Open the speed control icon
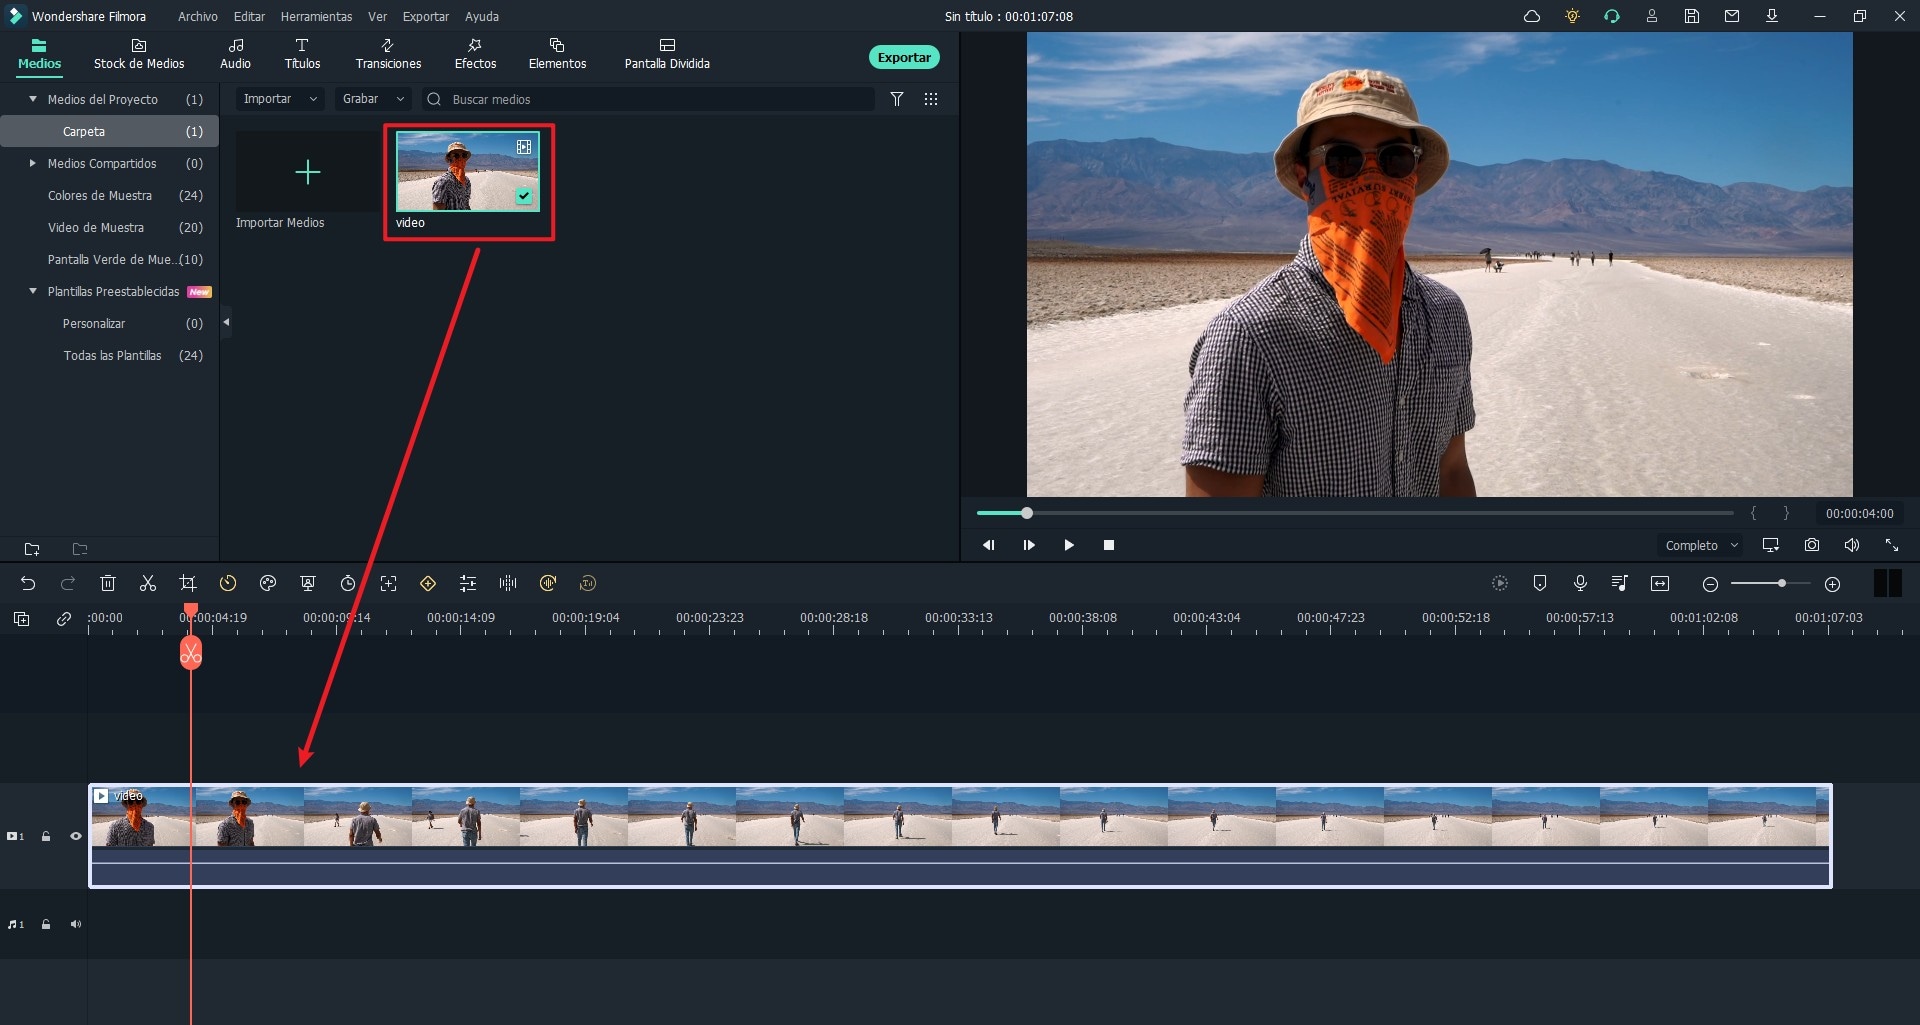 point(228,583)
